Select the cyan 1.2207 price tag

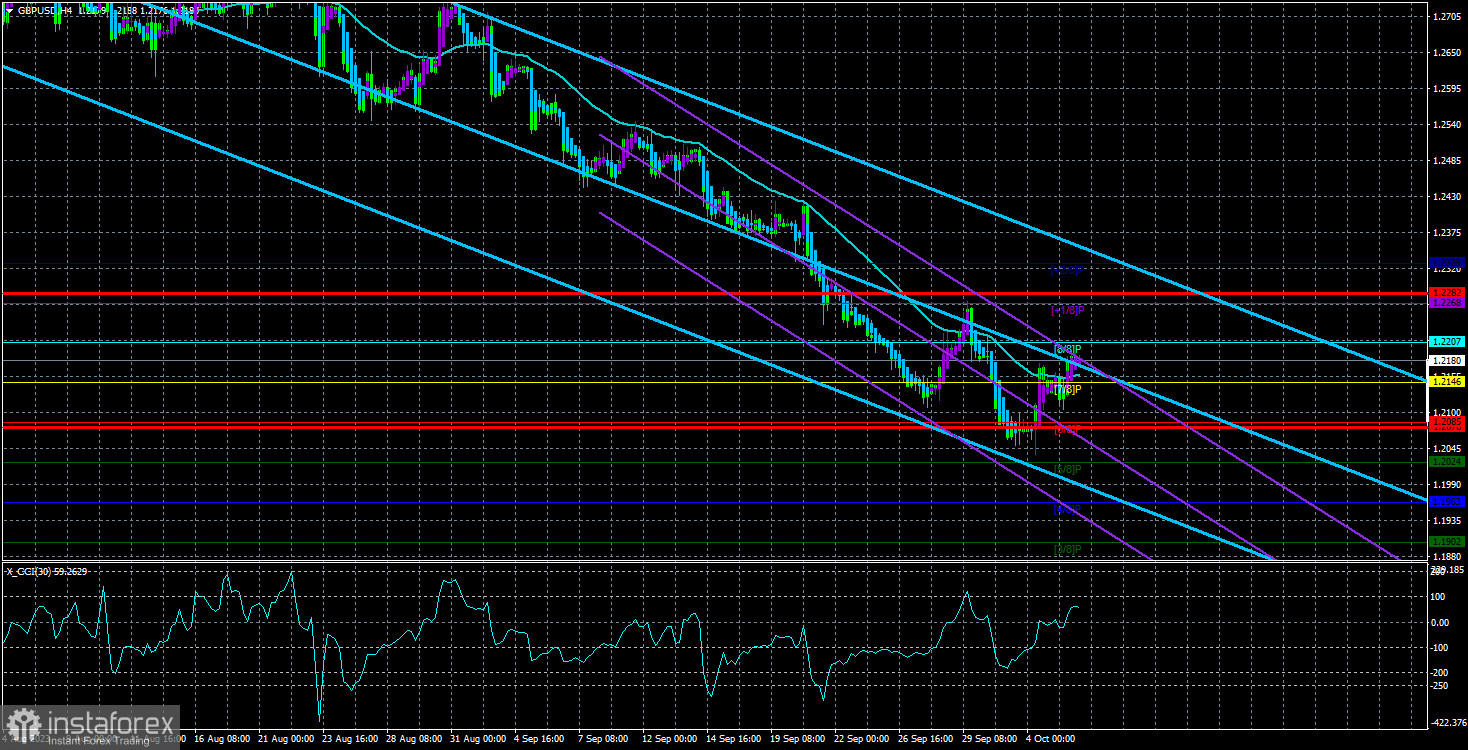(1448, 342)
